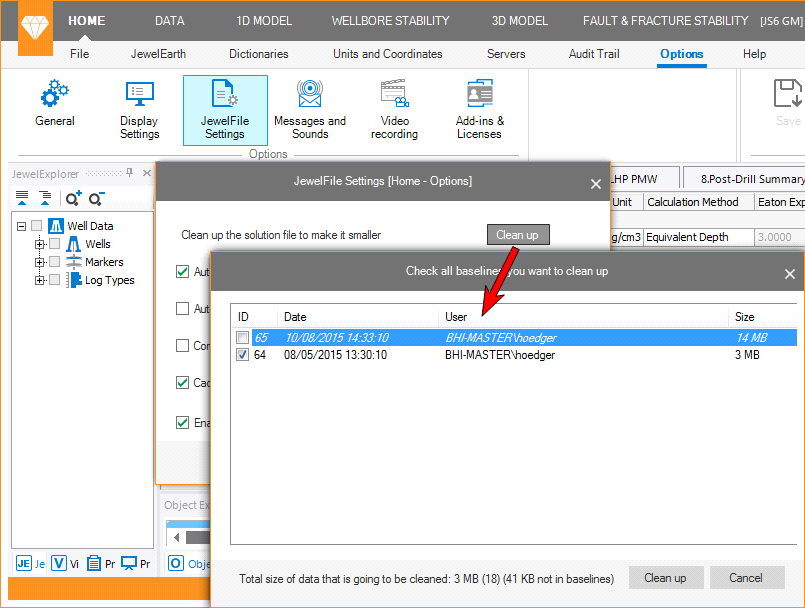Expand the Markers tree node
The image size is (805, 608).
(x=40, y=262)
